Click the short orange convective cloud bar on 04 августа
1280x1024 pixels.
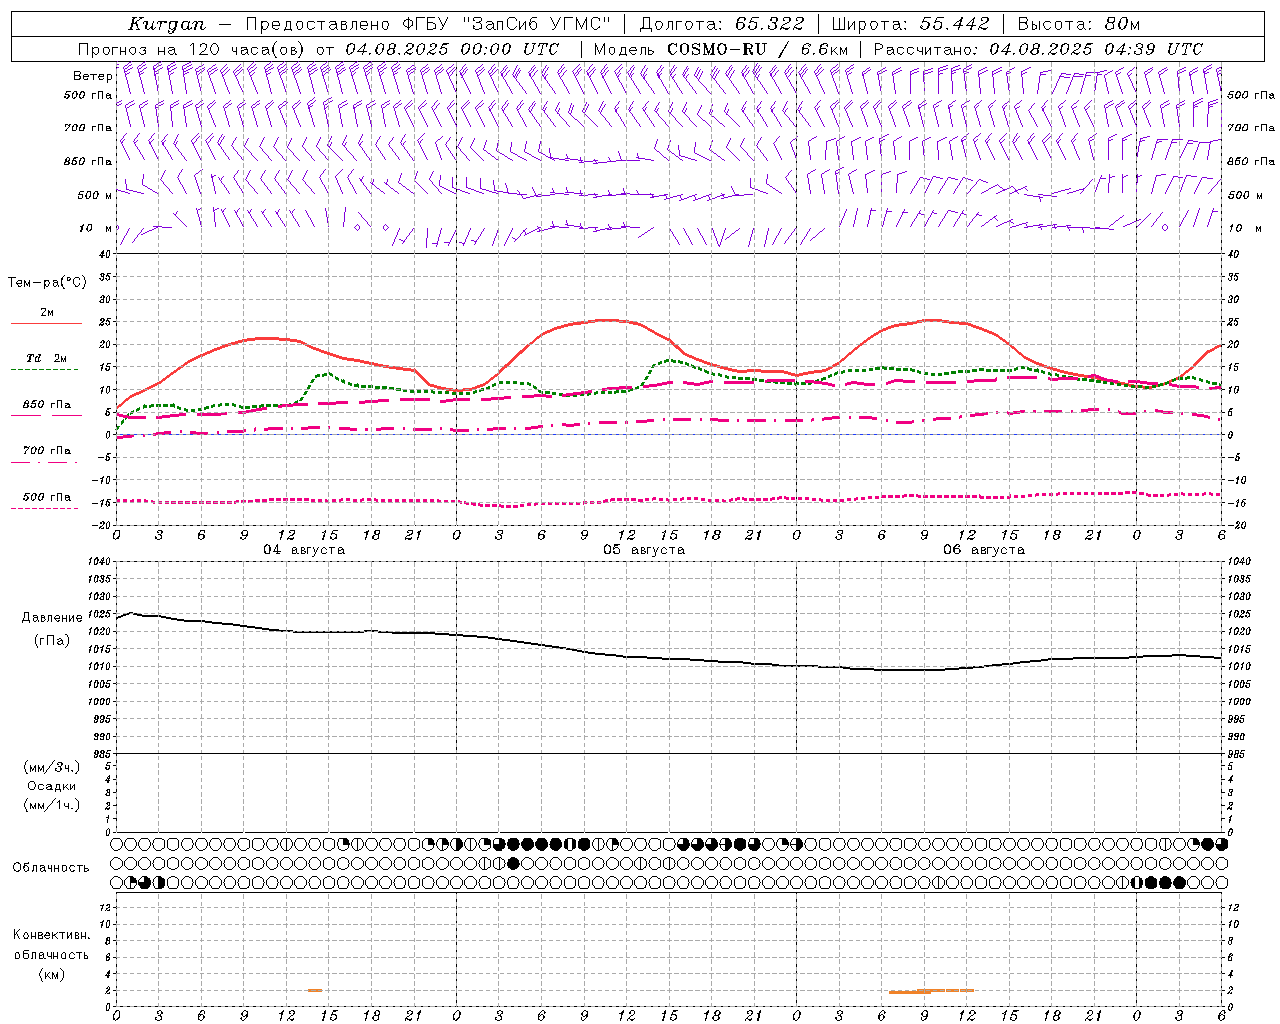coord(315,990)
